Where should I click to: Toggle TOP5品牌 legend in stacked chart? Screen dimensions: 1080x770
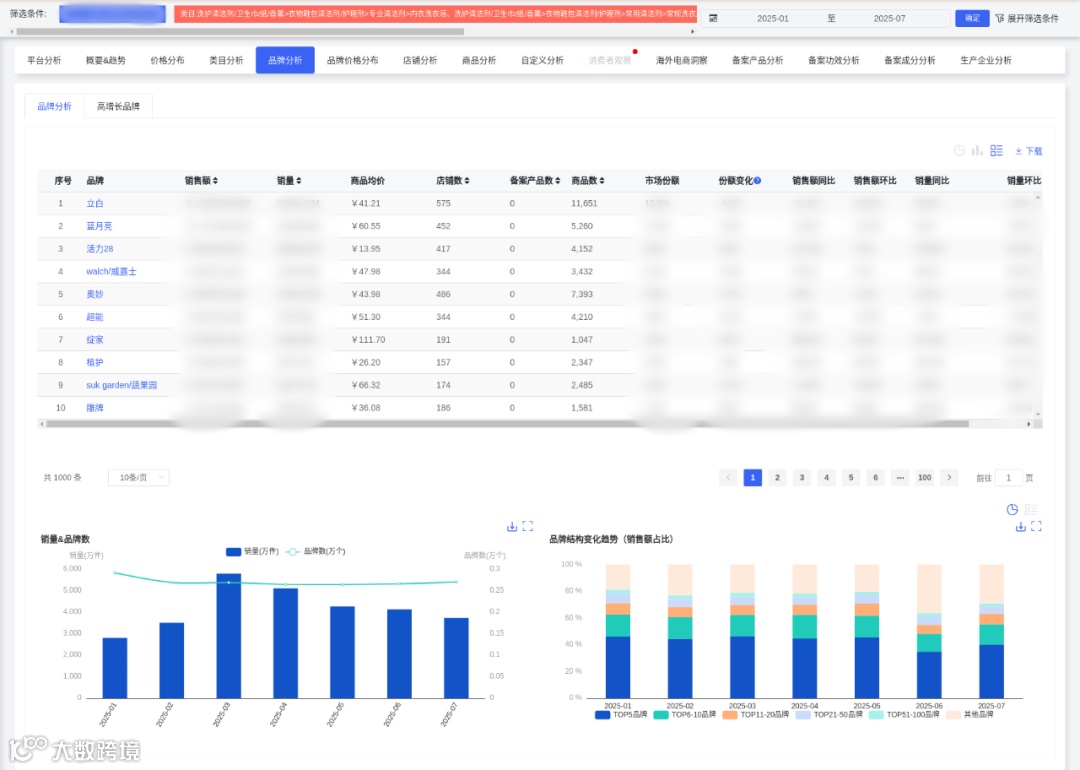point(621,715)
